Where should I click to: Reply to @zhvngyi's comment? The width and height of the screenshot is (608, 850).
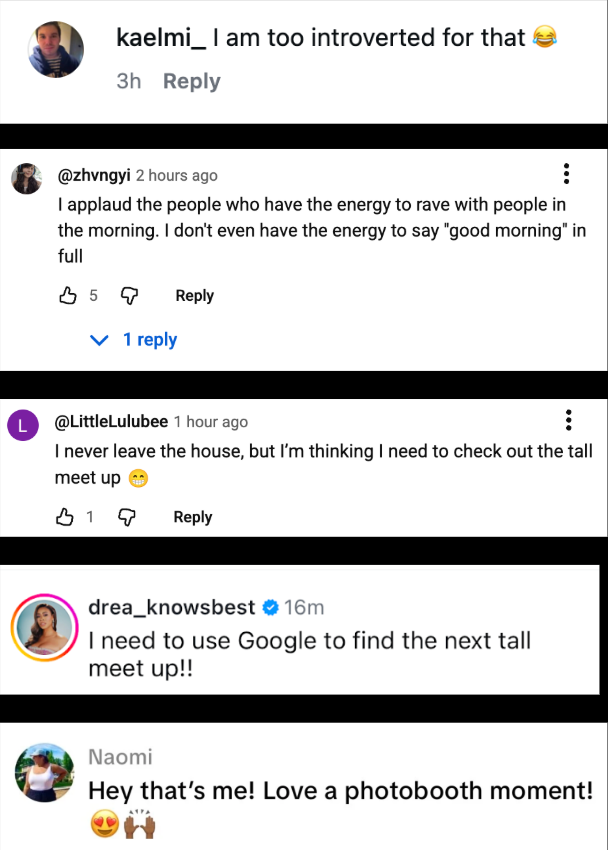click(x=194, y=295)
